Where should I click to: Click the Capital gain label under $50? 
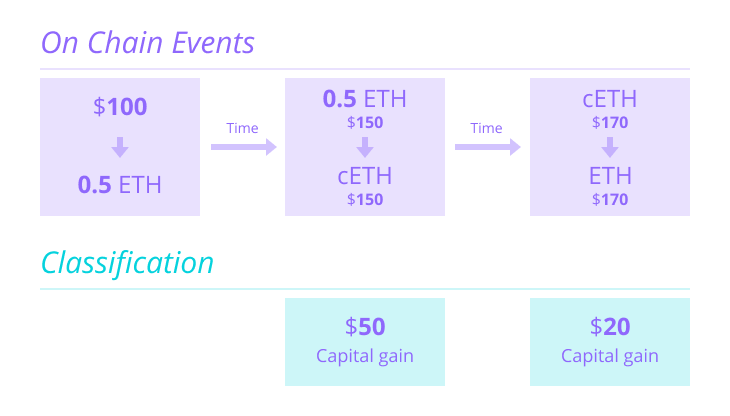(x=365, y=356)
